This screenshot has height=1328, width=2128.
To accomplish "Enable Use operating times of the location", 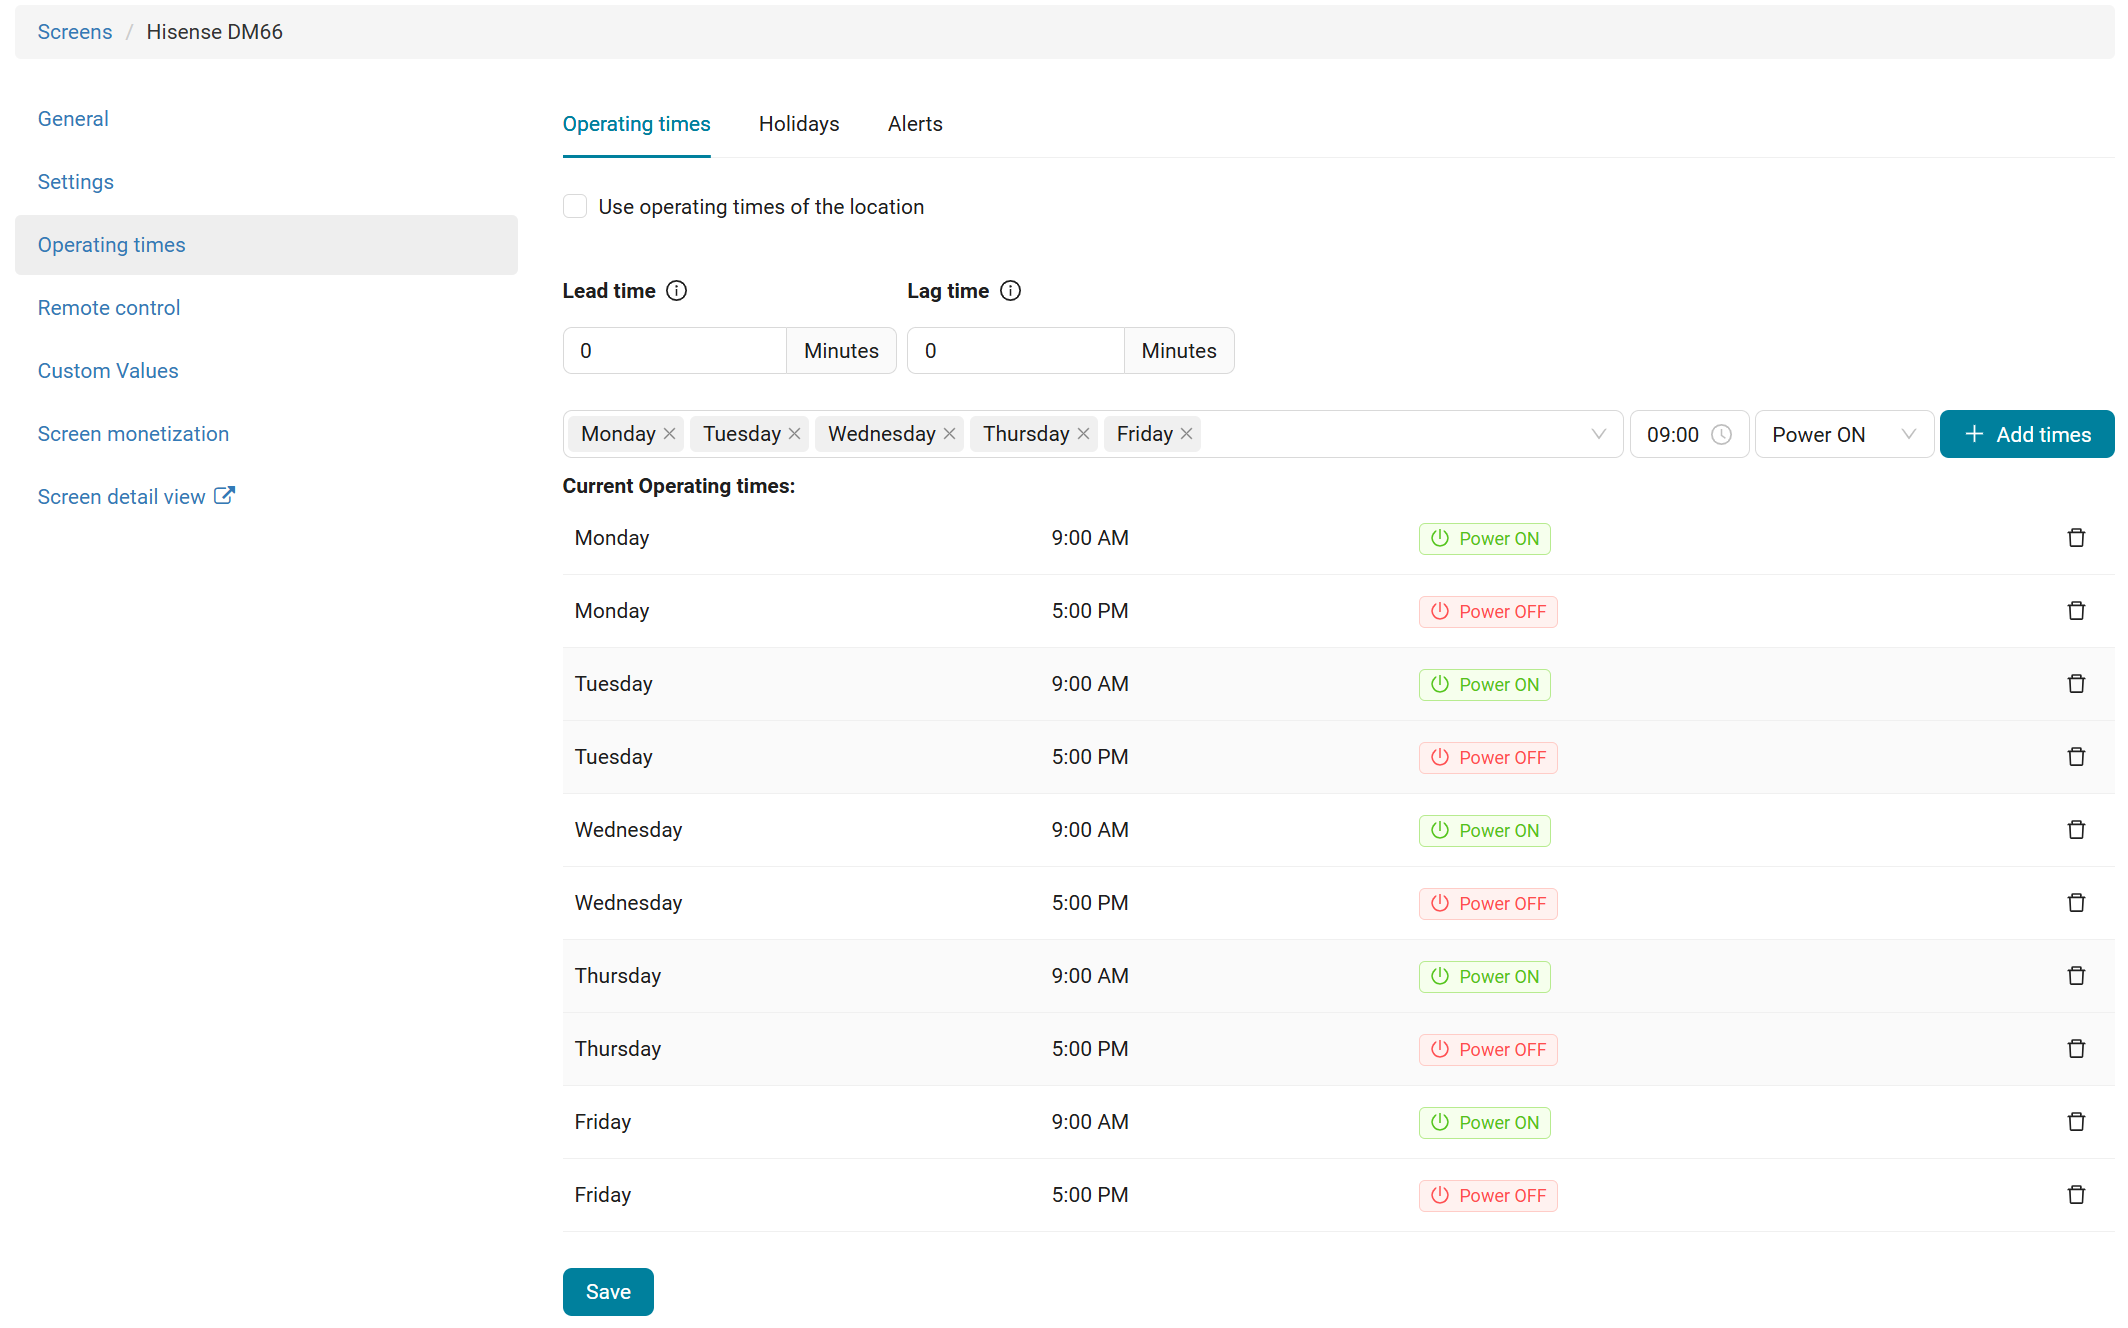I will [575, 207].
